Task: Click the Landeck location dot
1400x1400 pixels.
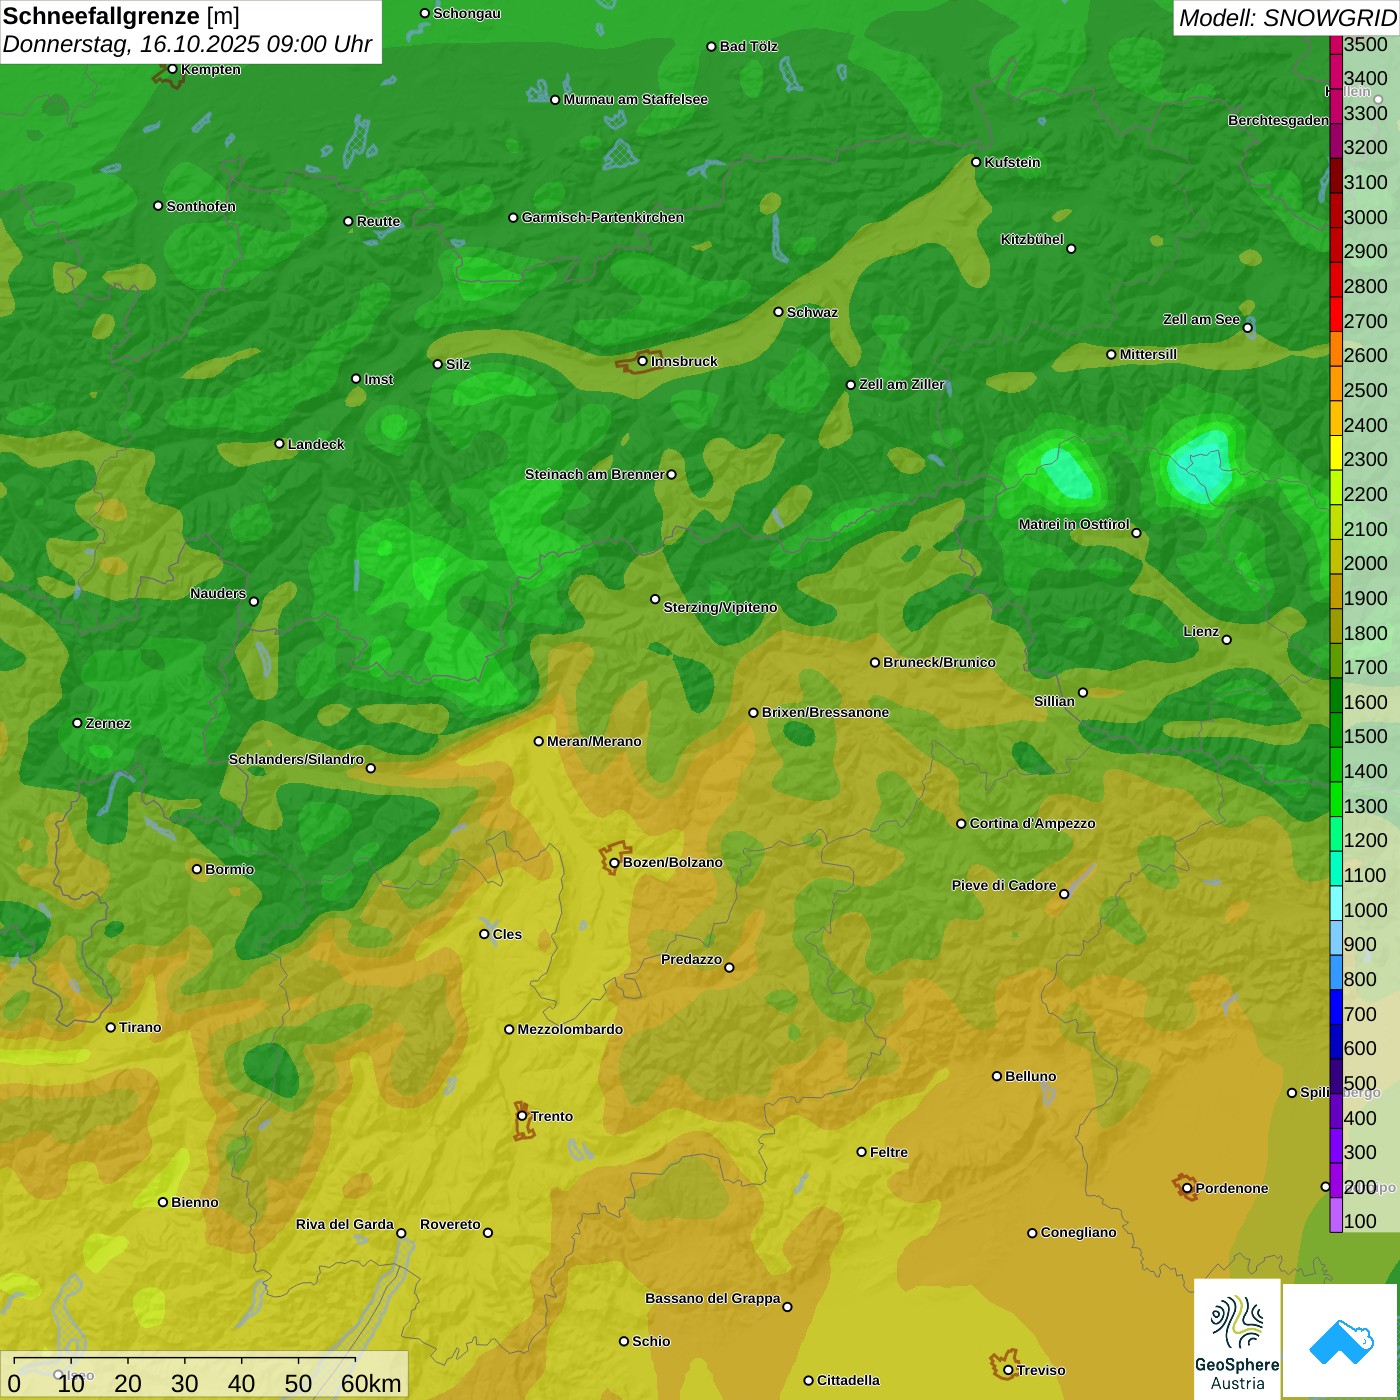Action: coord(279,444)
